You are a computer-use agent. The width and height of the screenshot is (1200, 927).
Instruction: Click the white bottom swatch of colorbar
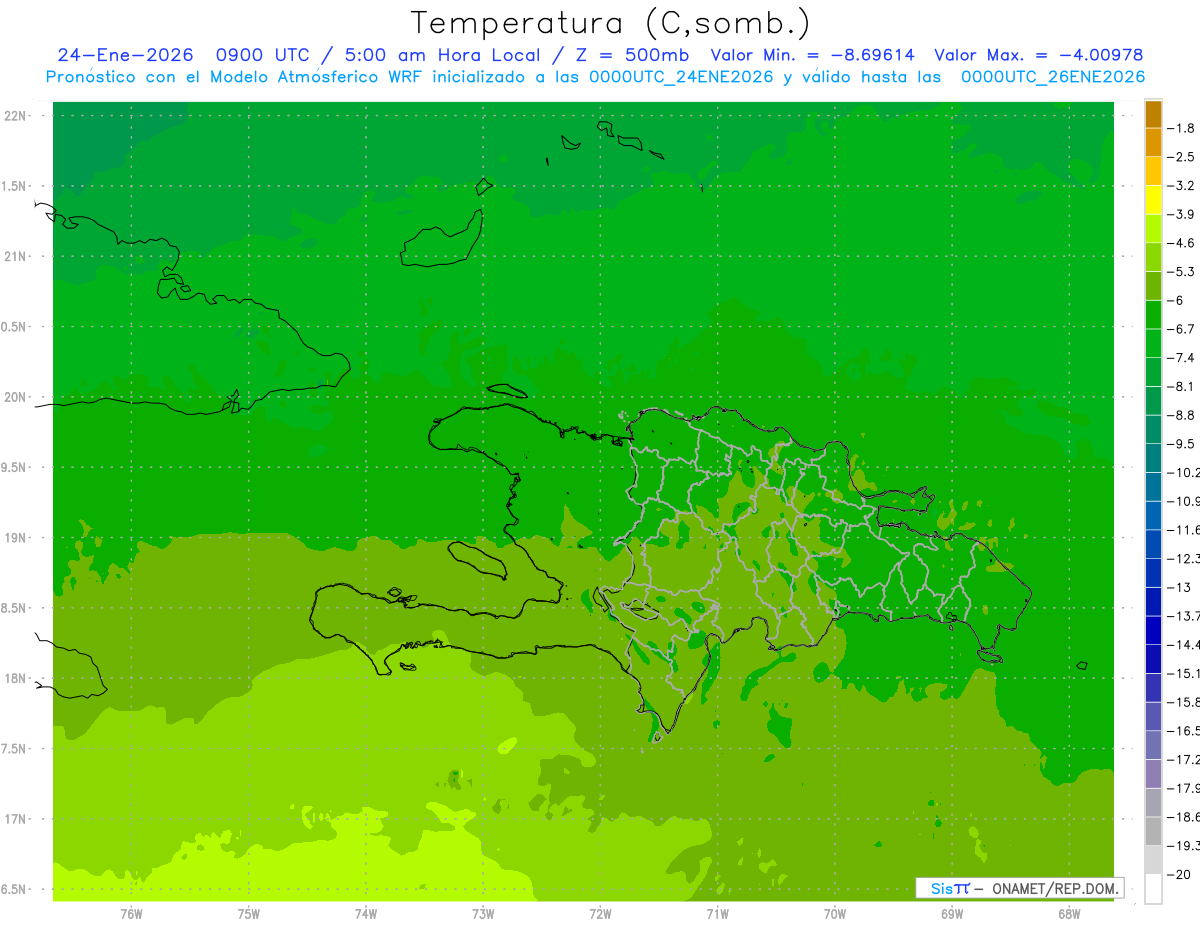coord(1153,889)
